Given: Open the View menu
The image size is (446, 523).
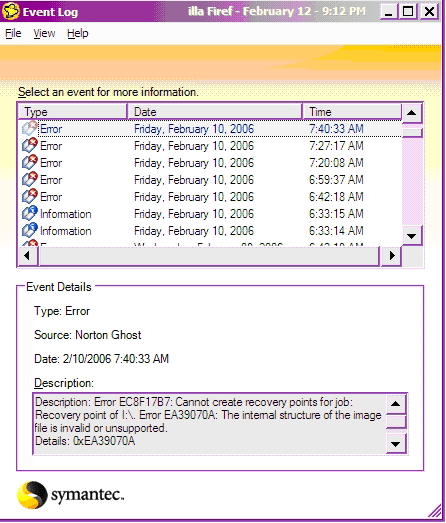Looking at the screenshot, I should tap(44, 33).
